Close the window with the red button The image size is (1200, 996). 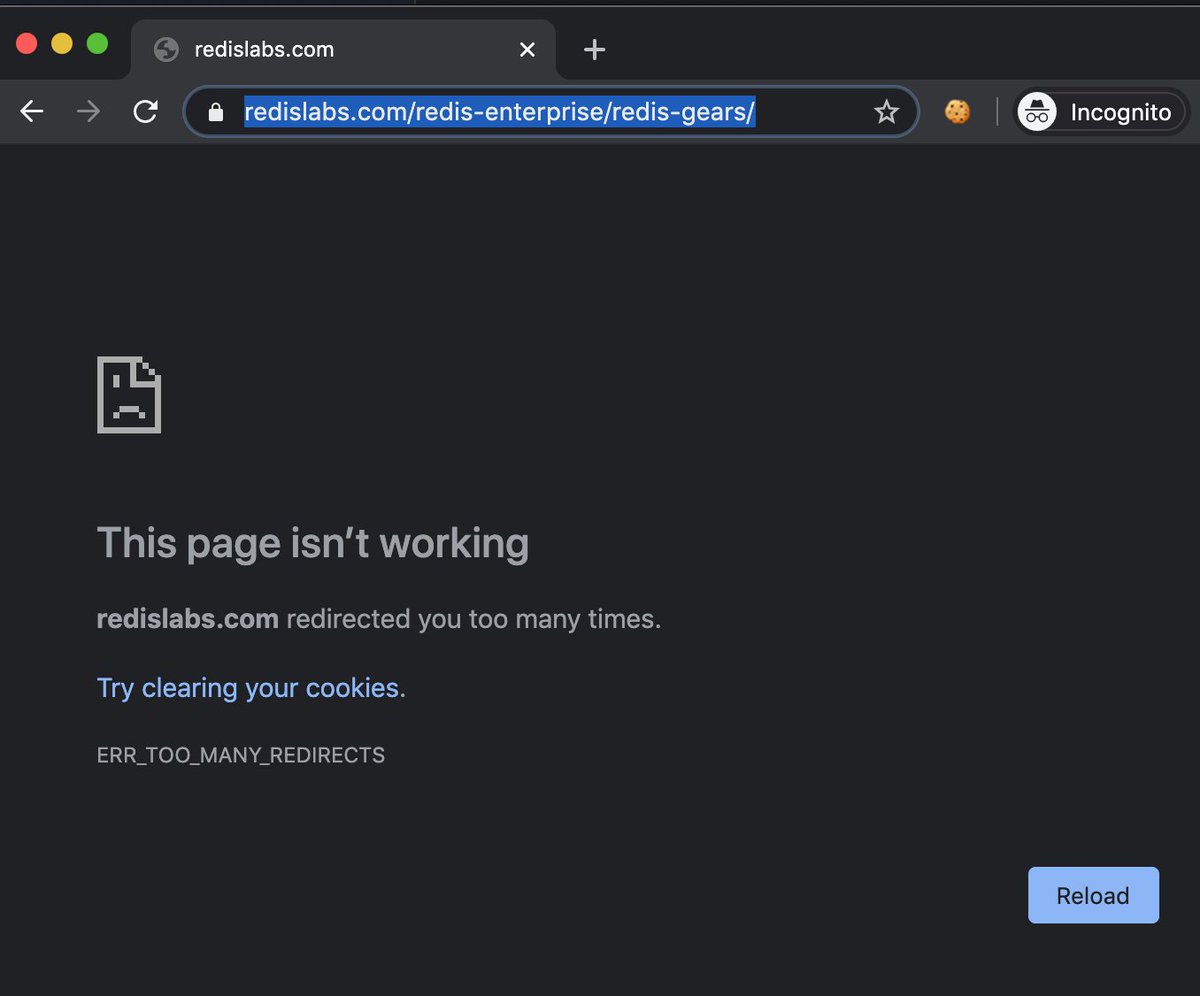(27, 44)
